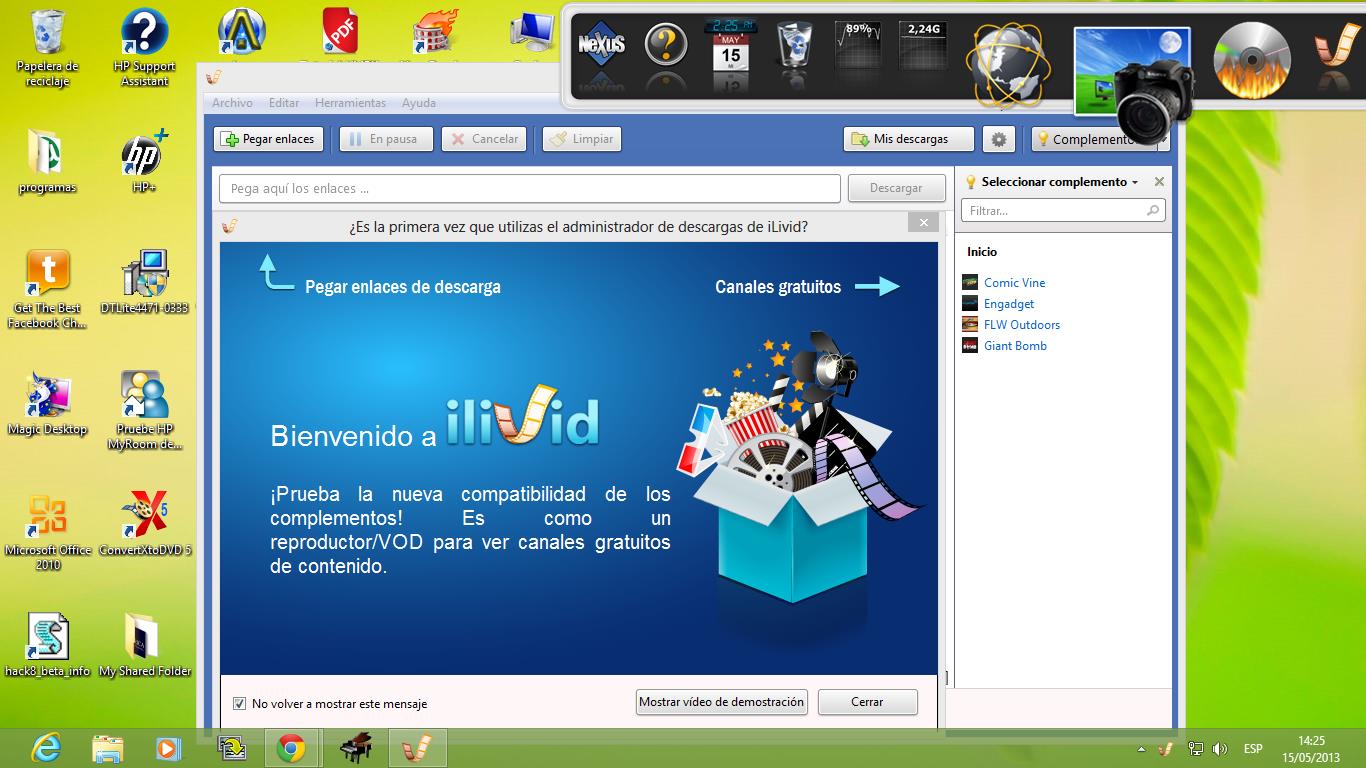This screenshot has height=768, width=1366.
Task: Click the Limpiar button
Action: [582, 139]
